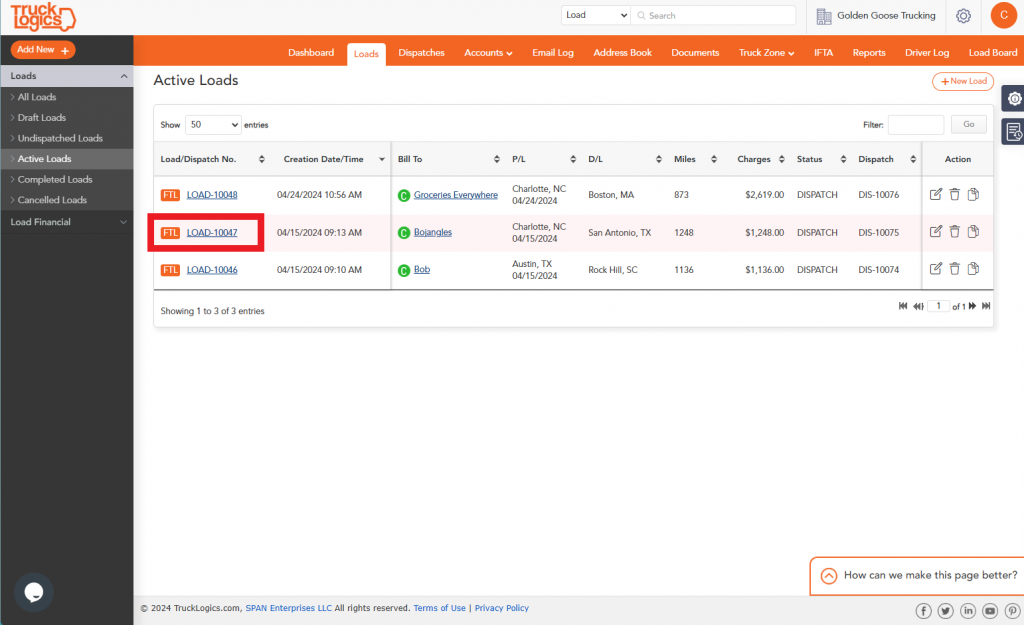Screen dimensions: 1024x625
Task: Open the Load search type dropdown
Action: (596, 15)
